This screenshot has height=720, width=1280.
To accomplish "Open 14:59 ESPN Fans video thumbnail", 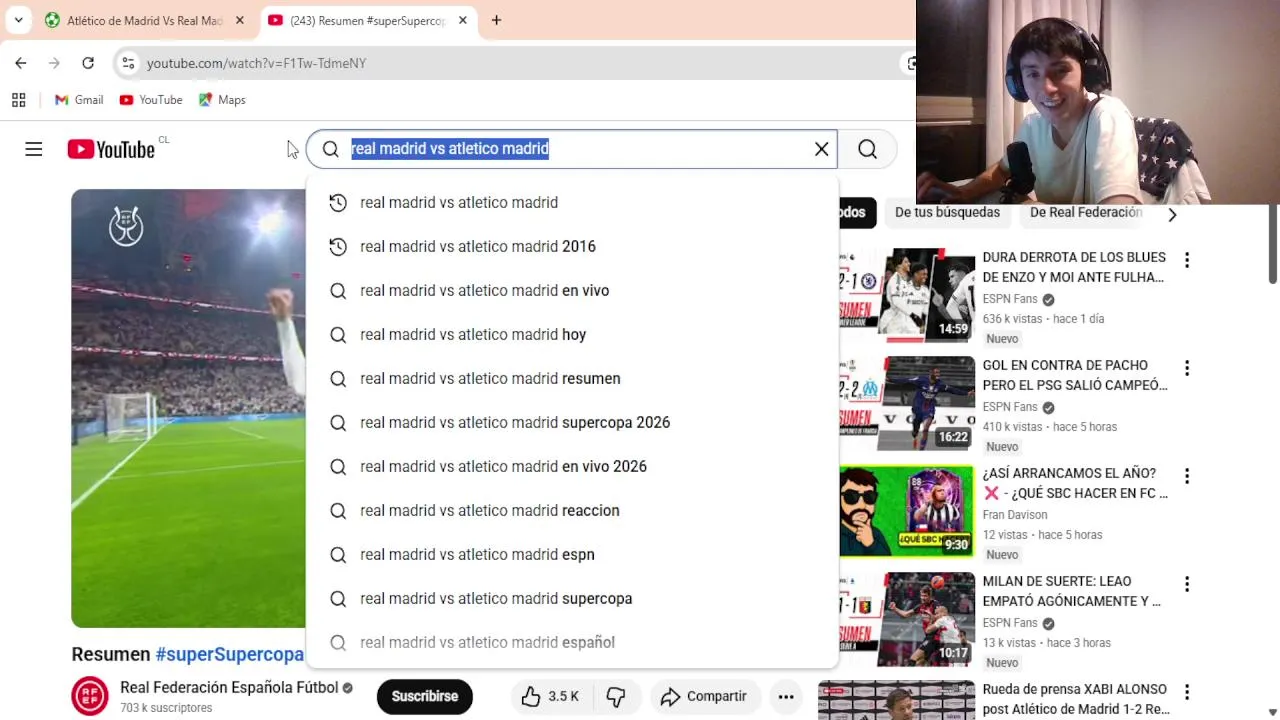I will point(907,296).
